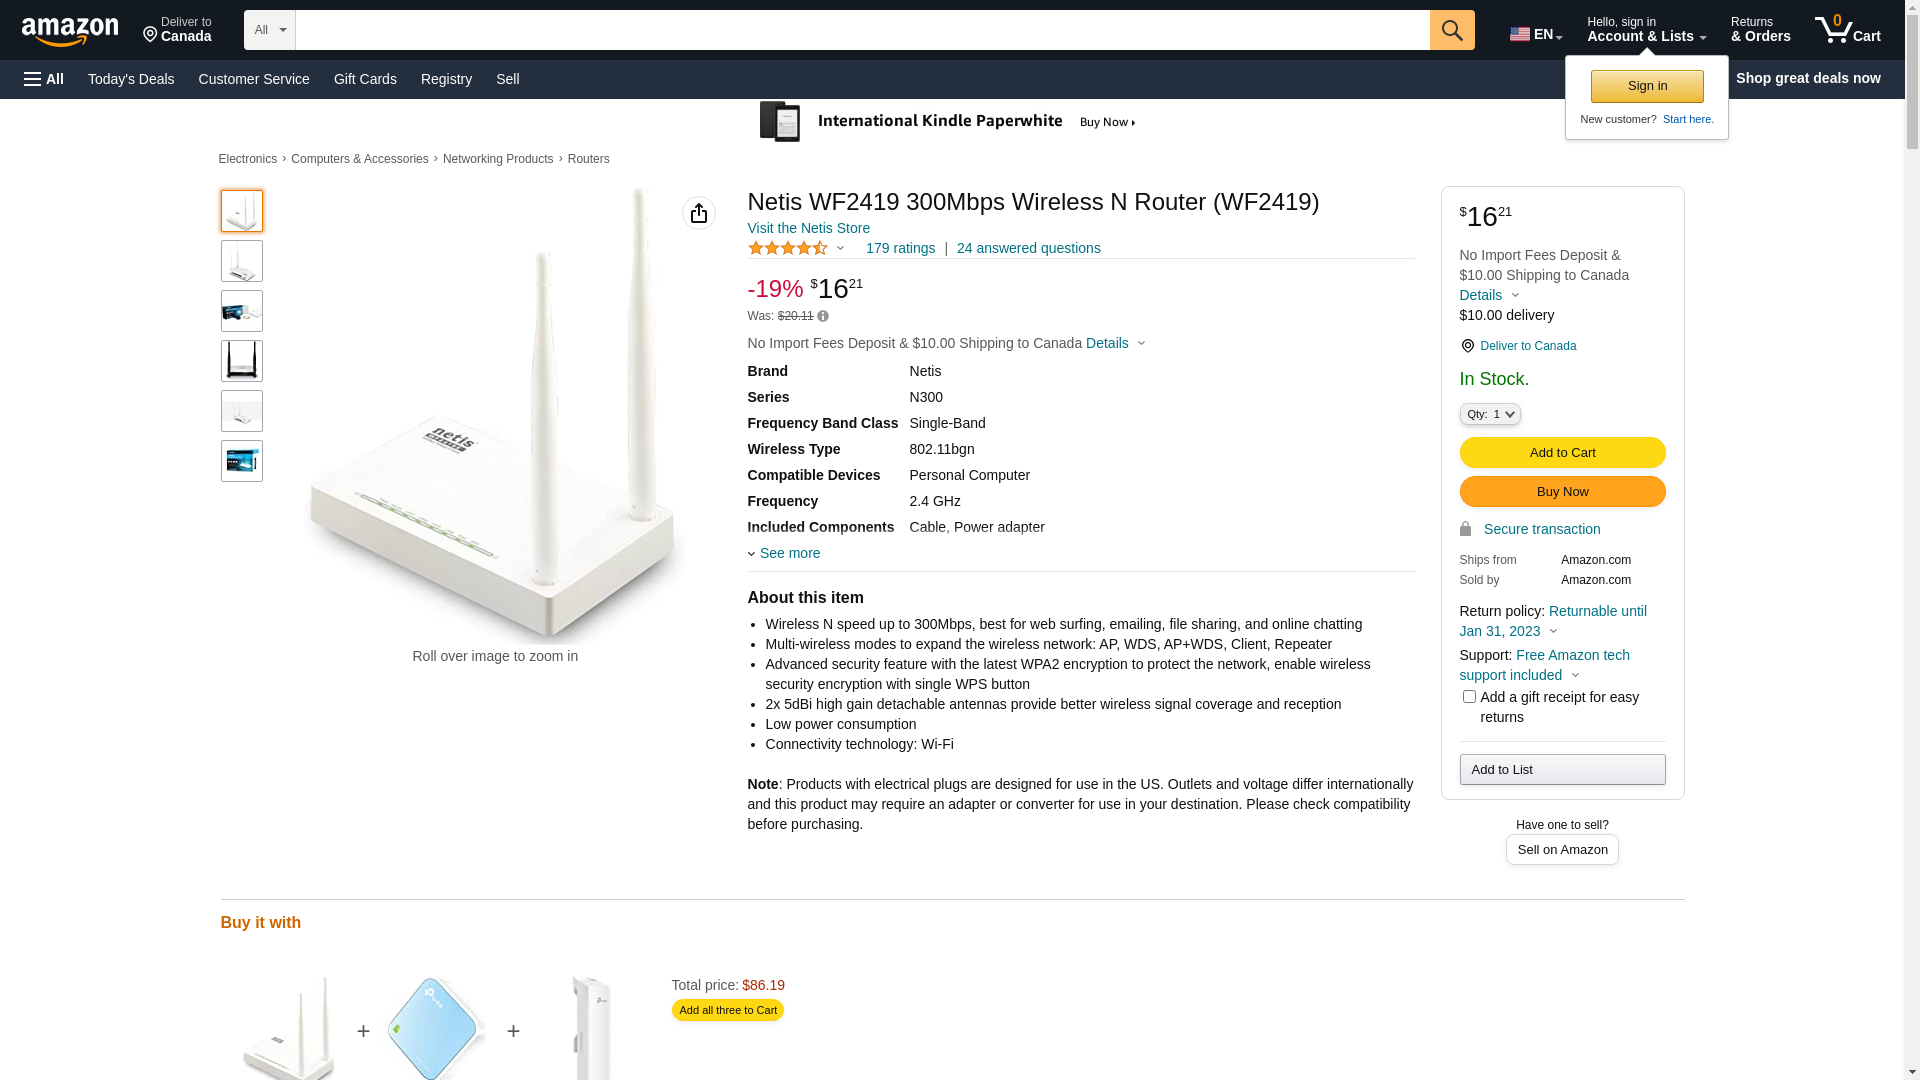Click the info icon beside Was price
This screenshot has width=1920, height=1080.
823,316
